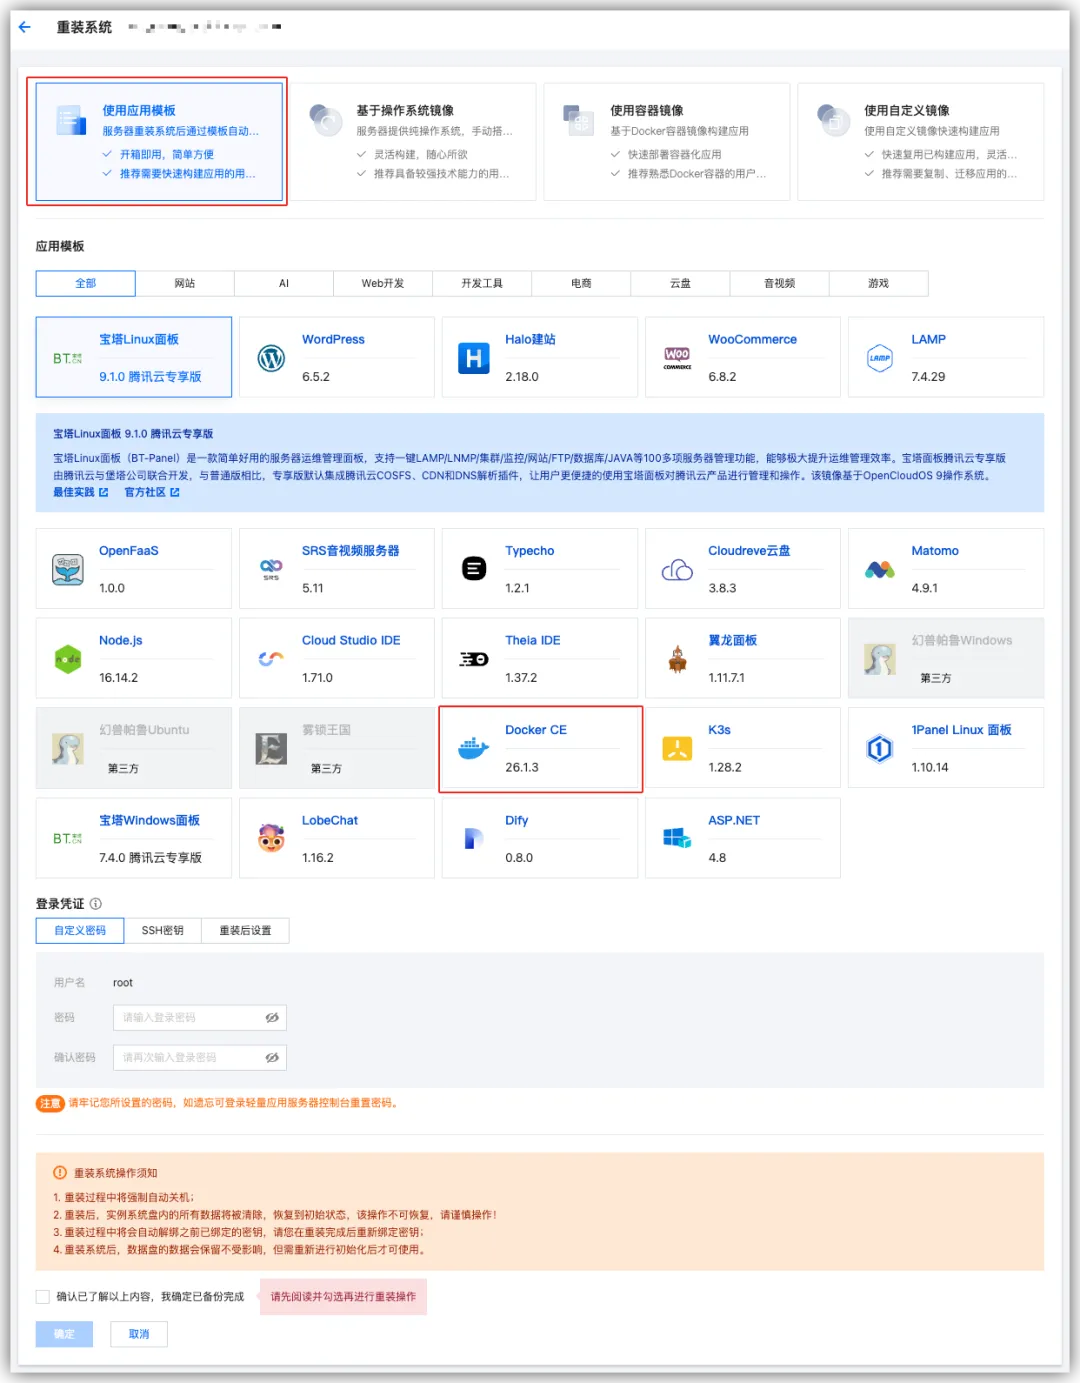
Task: Open the 音视频 category tab
Action: [x=779, y=283]
